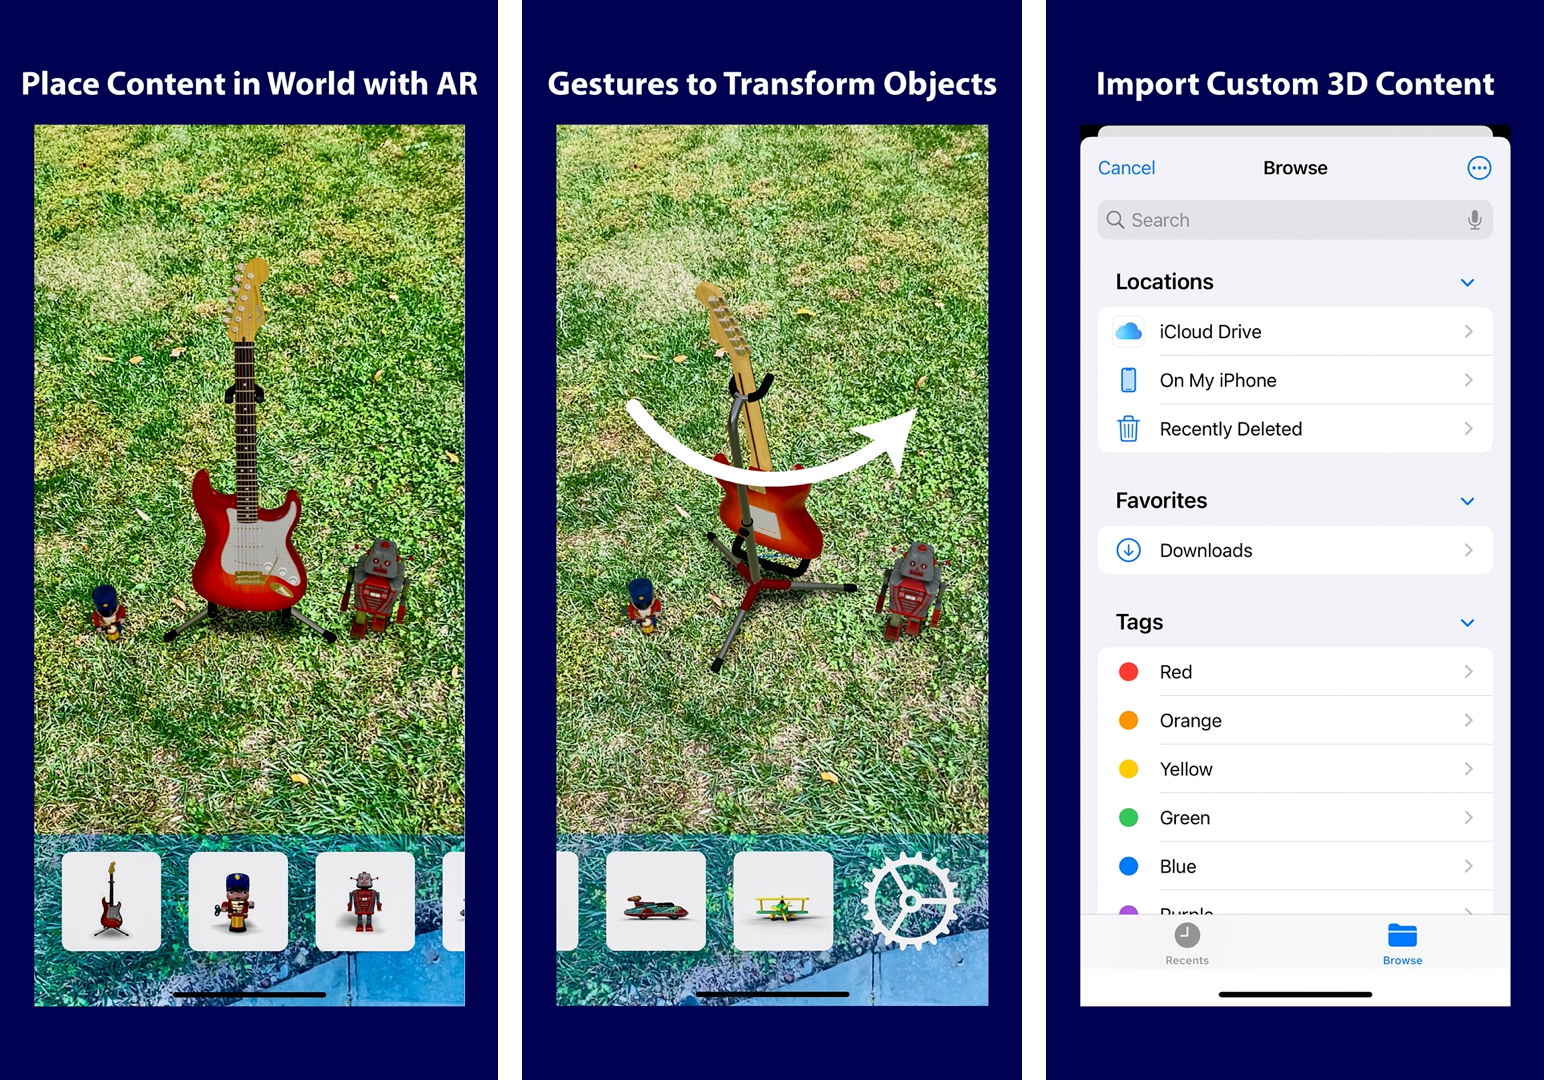Select the red robot model thumbnail
1544x1080 pixels.
tap(365, 901)
